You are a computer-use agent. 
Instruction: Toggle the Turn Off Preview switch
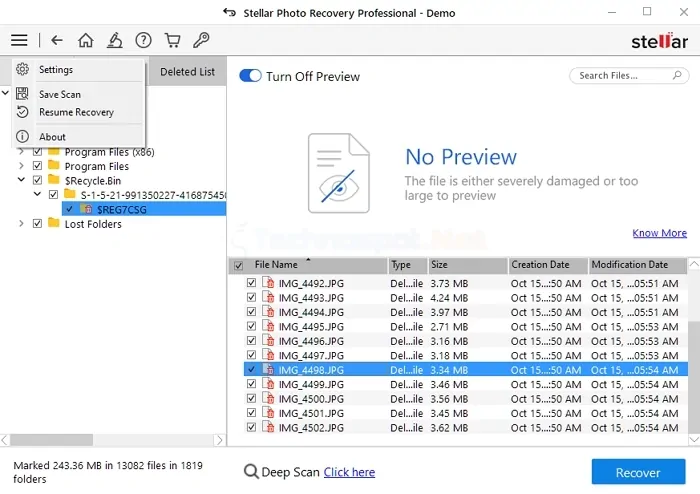(250, 76)
